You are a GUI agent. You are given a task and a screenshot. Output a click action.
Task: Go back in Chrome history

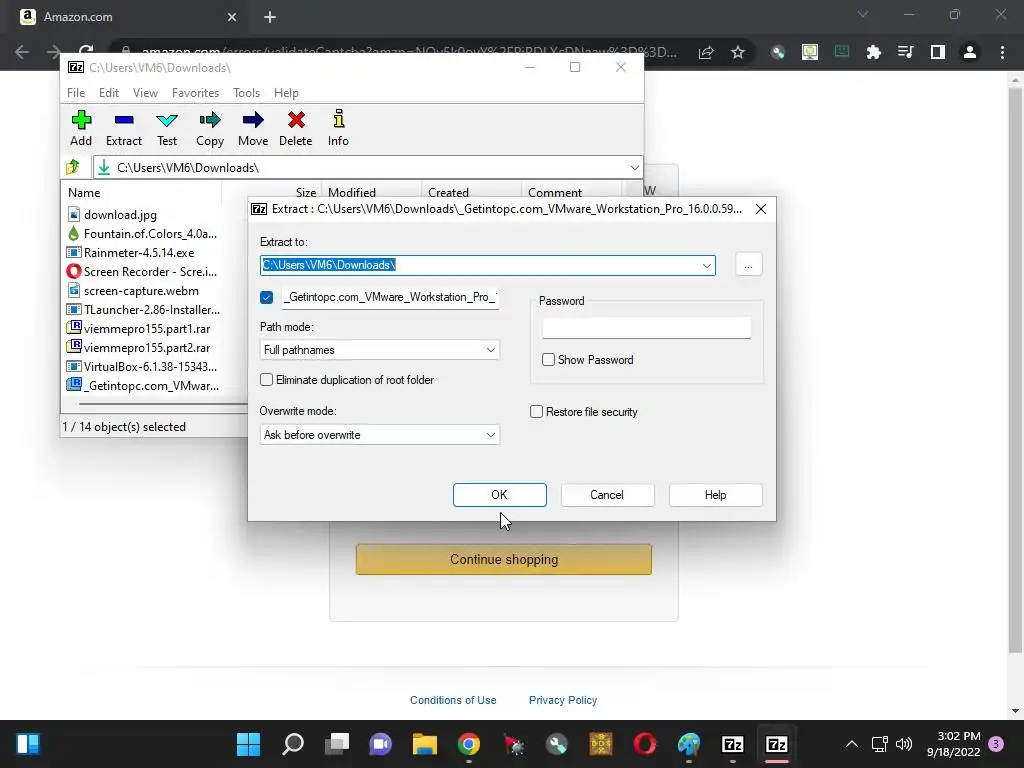pyautogui.click(x=22, y=52)
